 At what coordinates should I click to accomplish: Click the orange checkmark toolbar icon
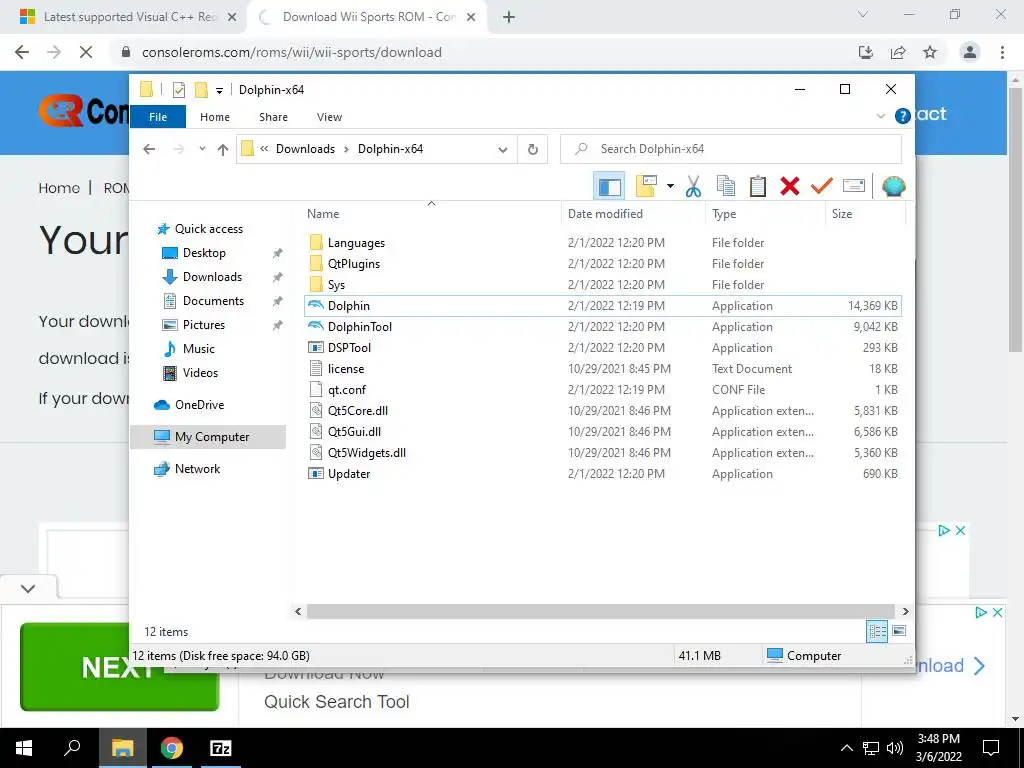point(822,187)
